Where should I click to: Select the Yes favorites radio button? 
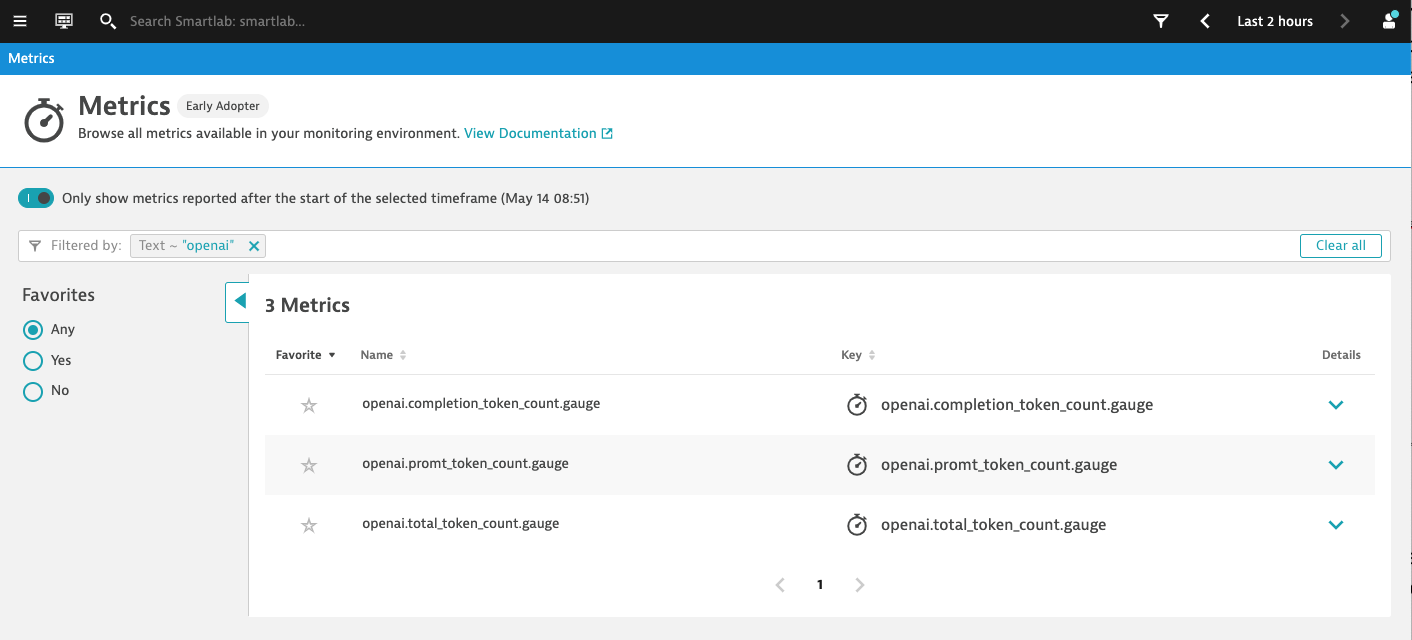pyautogui.click(x=32, y=360)
